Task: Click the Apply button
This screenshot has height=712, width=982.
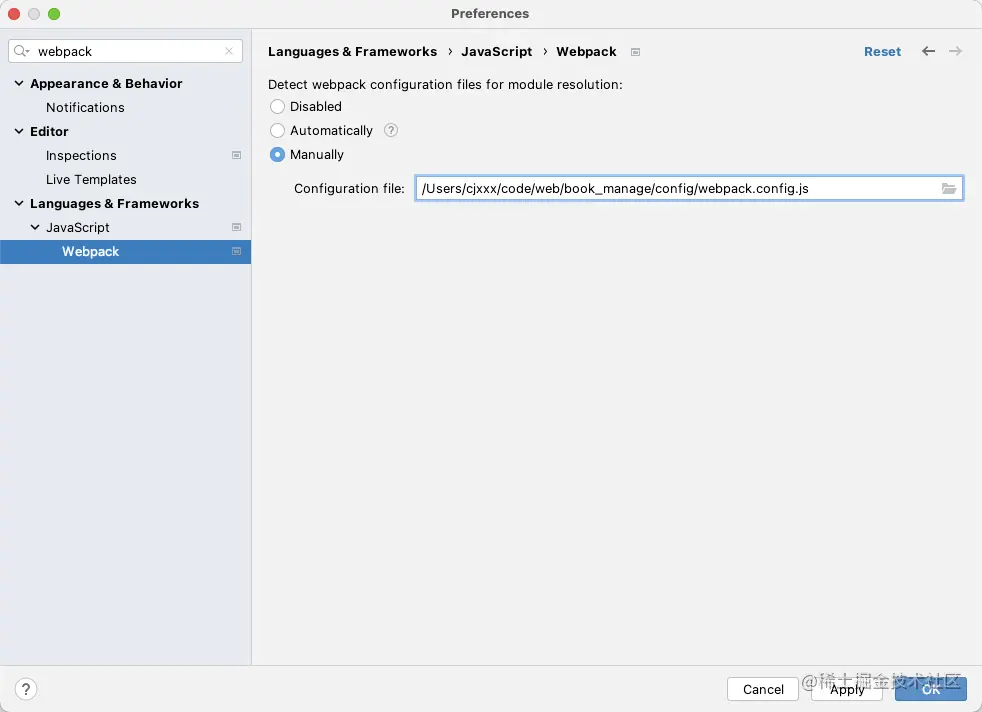Action: (847, 689)
